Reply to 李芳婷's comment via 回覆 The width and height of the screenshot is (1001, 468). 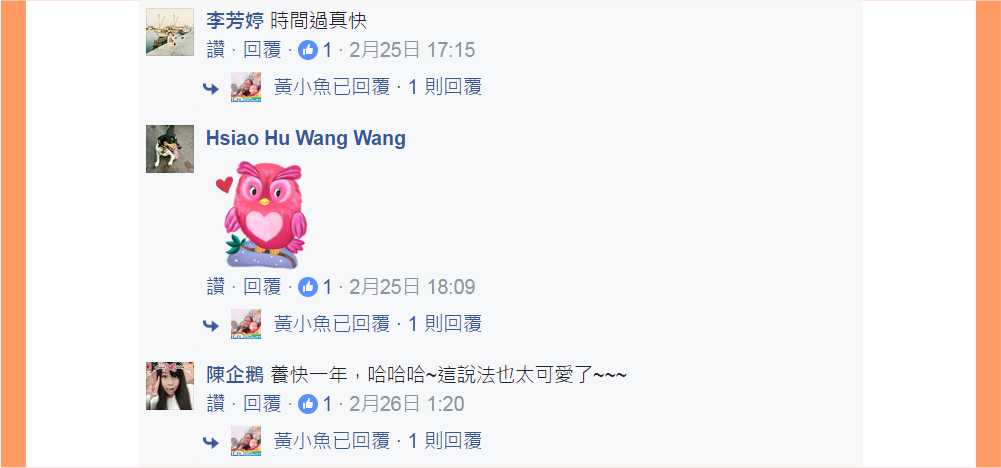coord(262,50)
